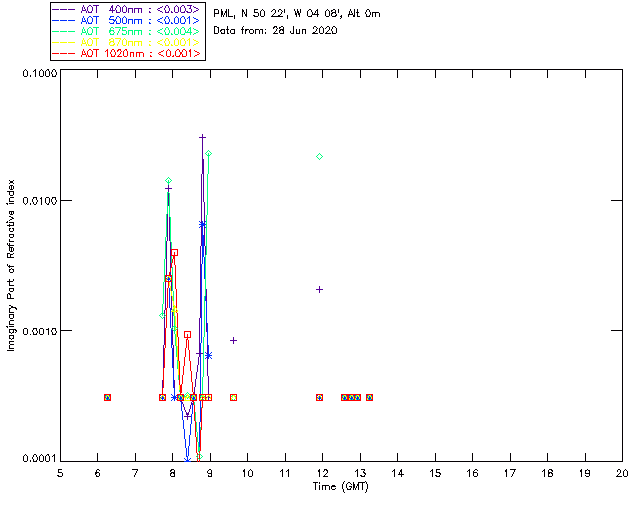Click the y-axis tick label 0.0001
The width and height of the screenshot is (640, 512).
tap(39, 459)
